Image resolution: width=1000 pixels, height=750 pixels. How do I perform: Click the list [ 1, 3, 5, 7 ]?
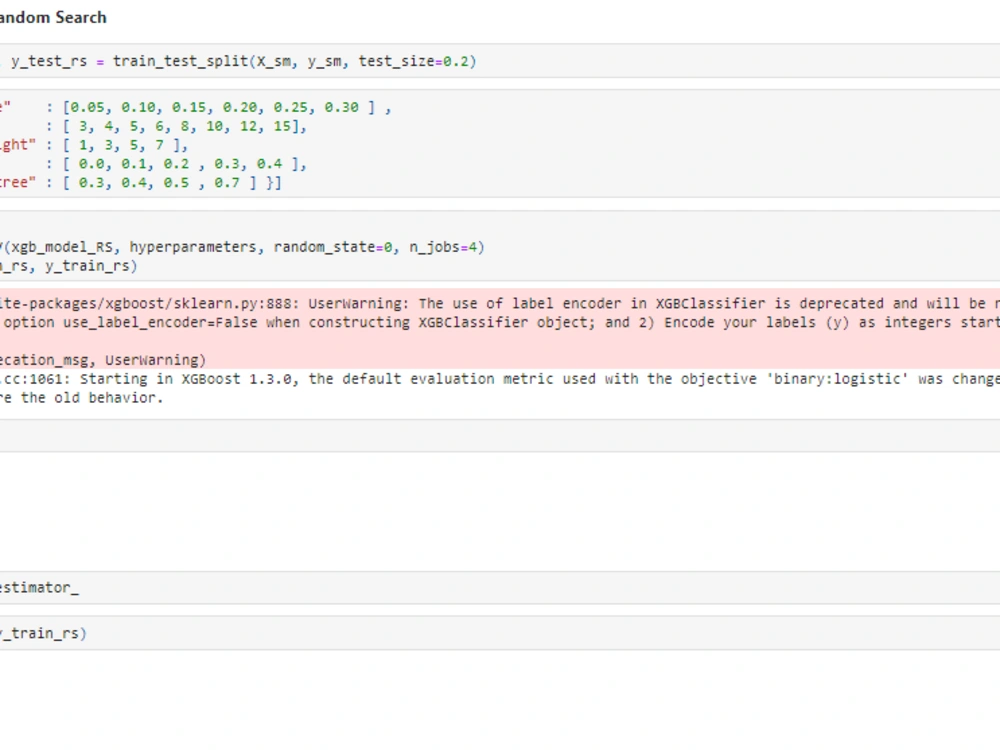(121, 145)
